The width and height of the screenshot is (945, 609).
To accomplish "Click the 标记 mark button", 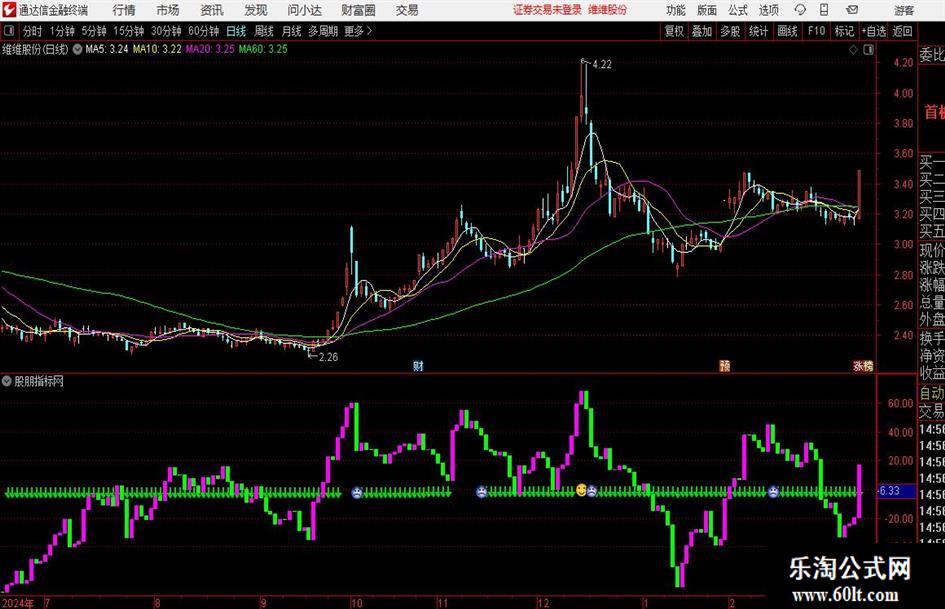I will coord(844,31).
